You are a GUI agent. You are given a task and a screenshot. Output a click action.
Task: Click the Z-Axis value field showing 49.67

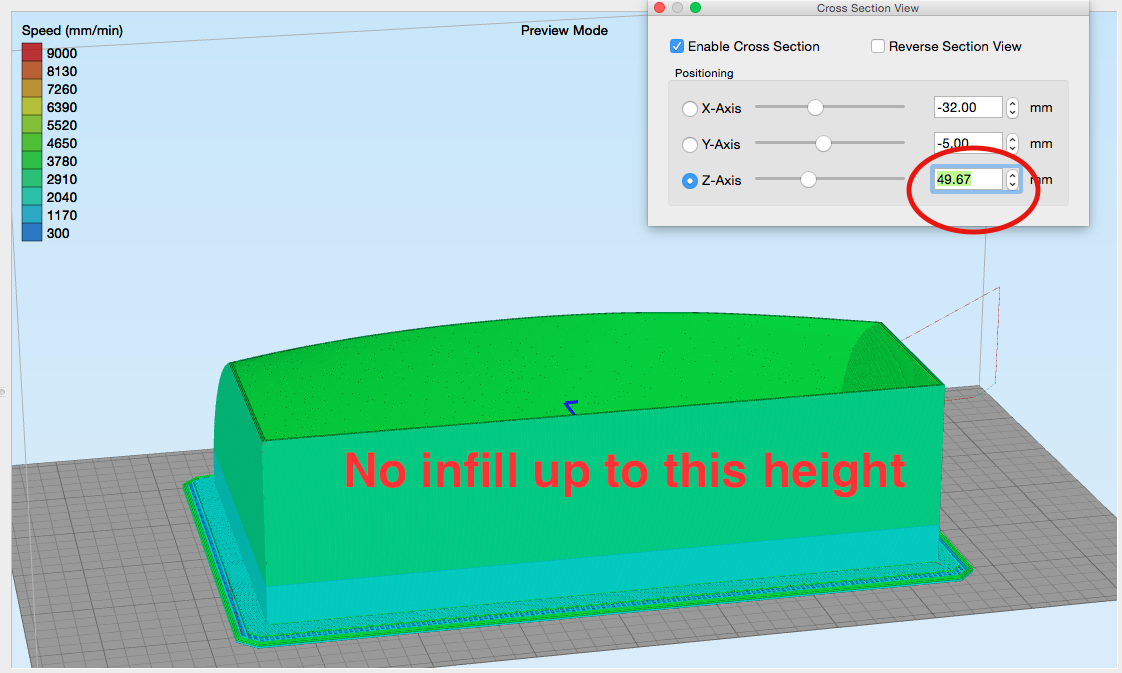click(x=968, y=180)
